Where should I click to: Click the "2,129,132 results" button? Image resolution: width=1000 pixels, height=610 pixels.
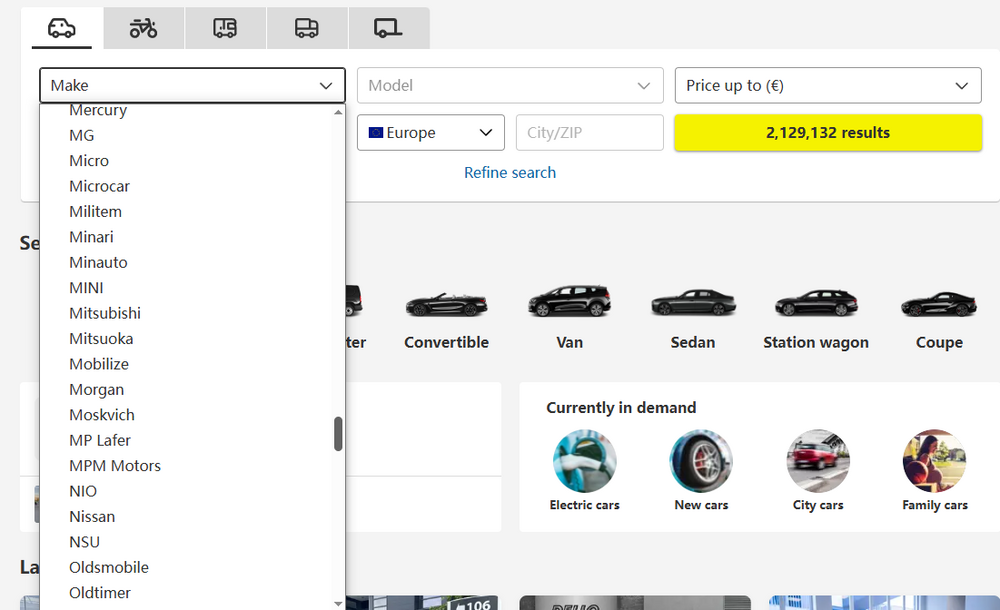tap(828, 132)
